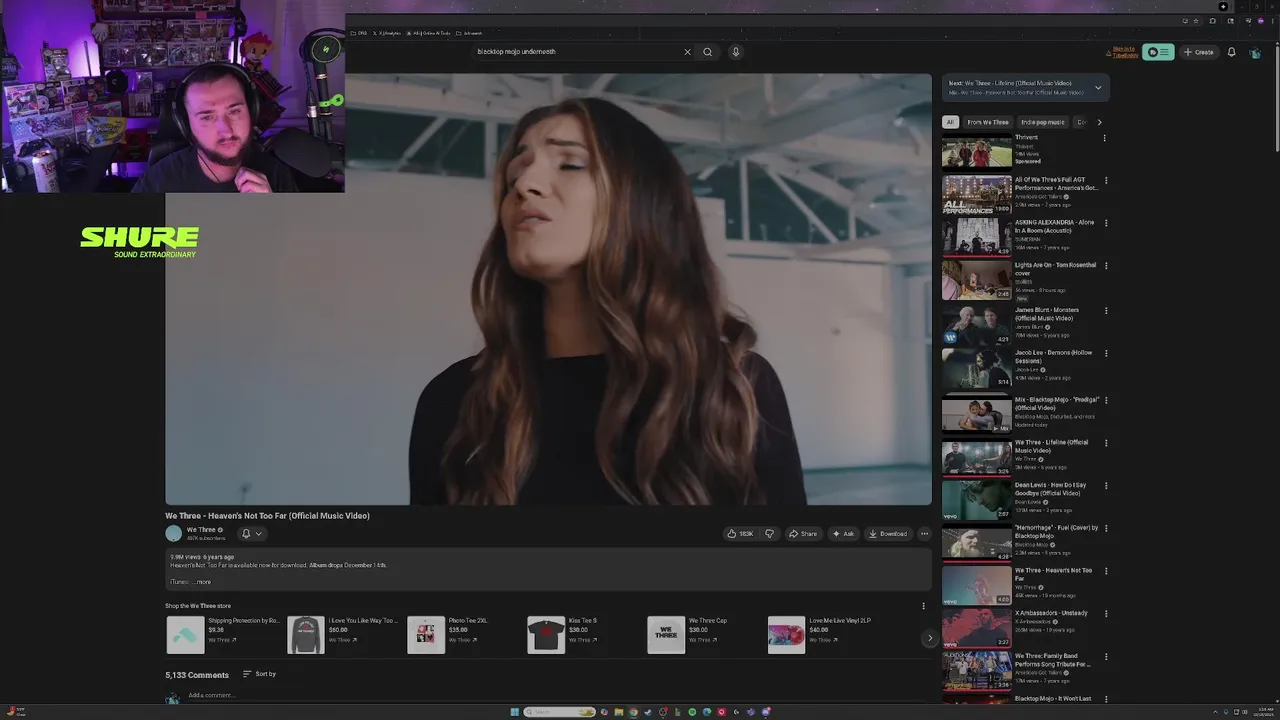This screenshot has width=1280, height=720.
Task: Click the Share button
Action: click(x=803, y=534)
